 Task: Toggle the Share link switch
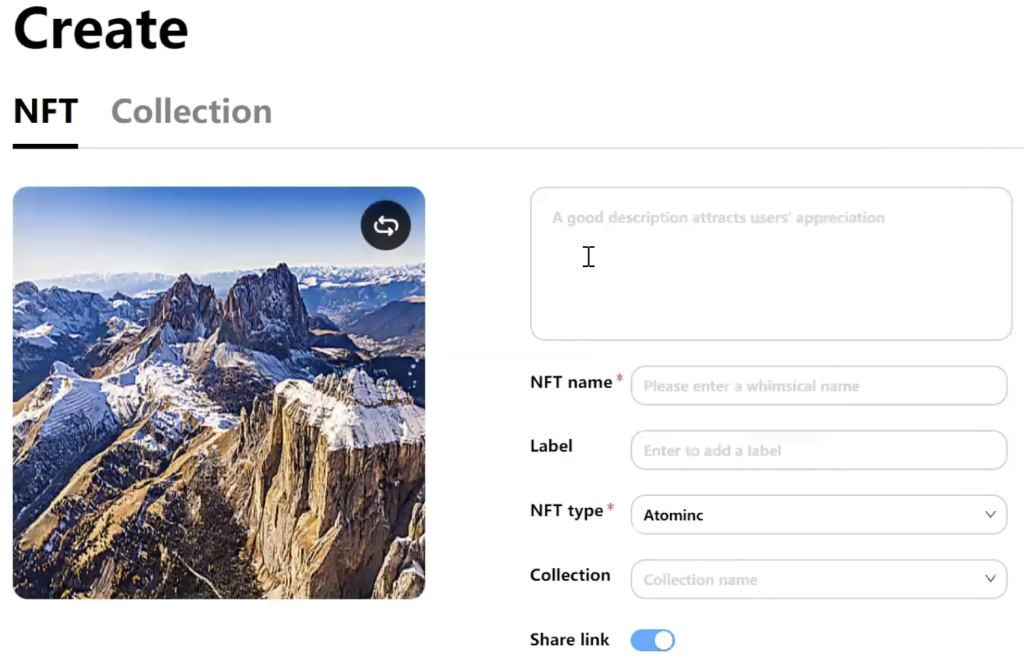click(x=652, y=640)
